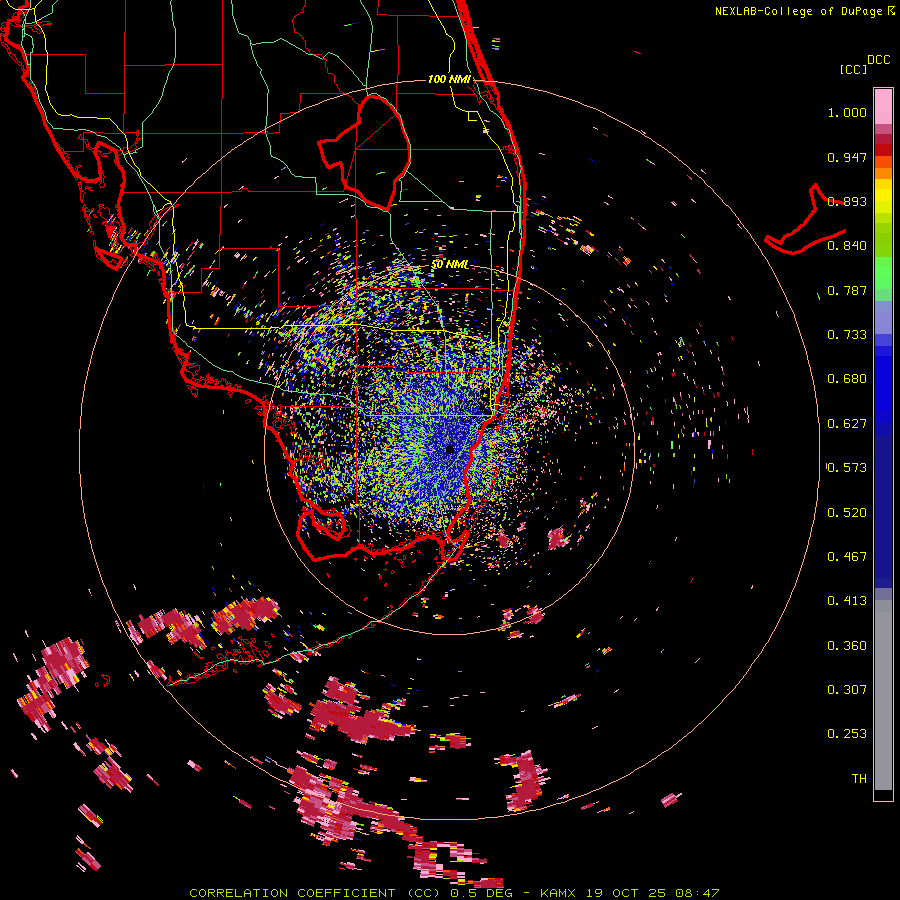Click the DCC label above the color bar
Viewport: 900px width, 900px height.
(878, 60)
